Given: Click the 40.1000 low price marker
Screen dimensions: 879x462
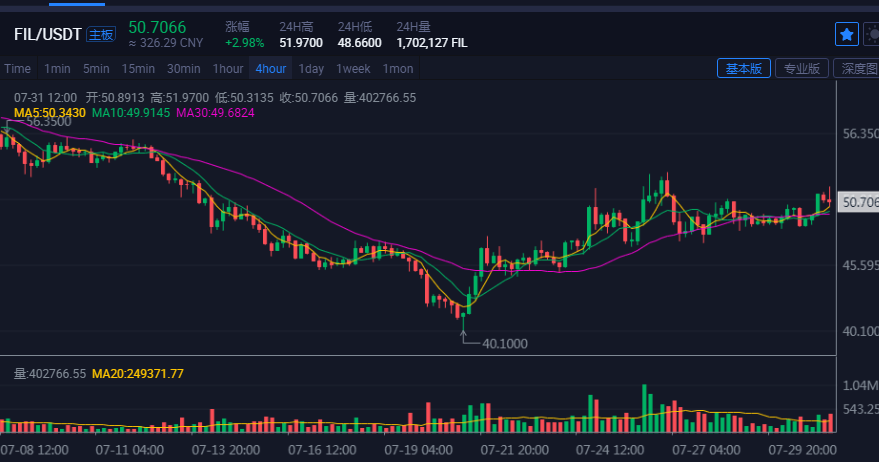Looking at the screenshot, I should pyautogui.click(x=505, y=343).
